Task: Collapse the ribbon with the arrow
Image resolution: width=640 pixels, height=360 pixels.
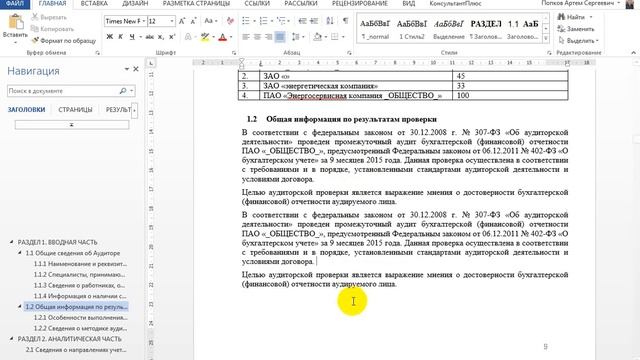Action: pos(633,53)
